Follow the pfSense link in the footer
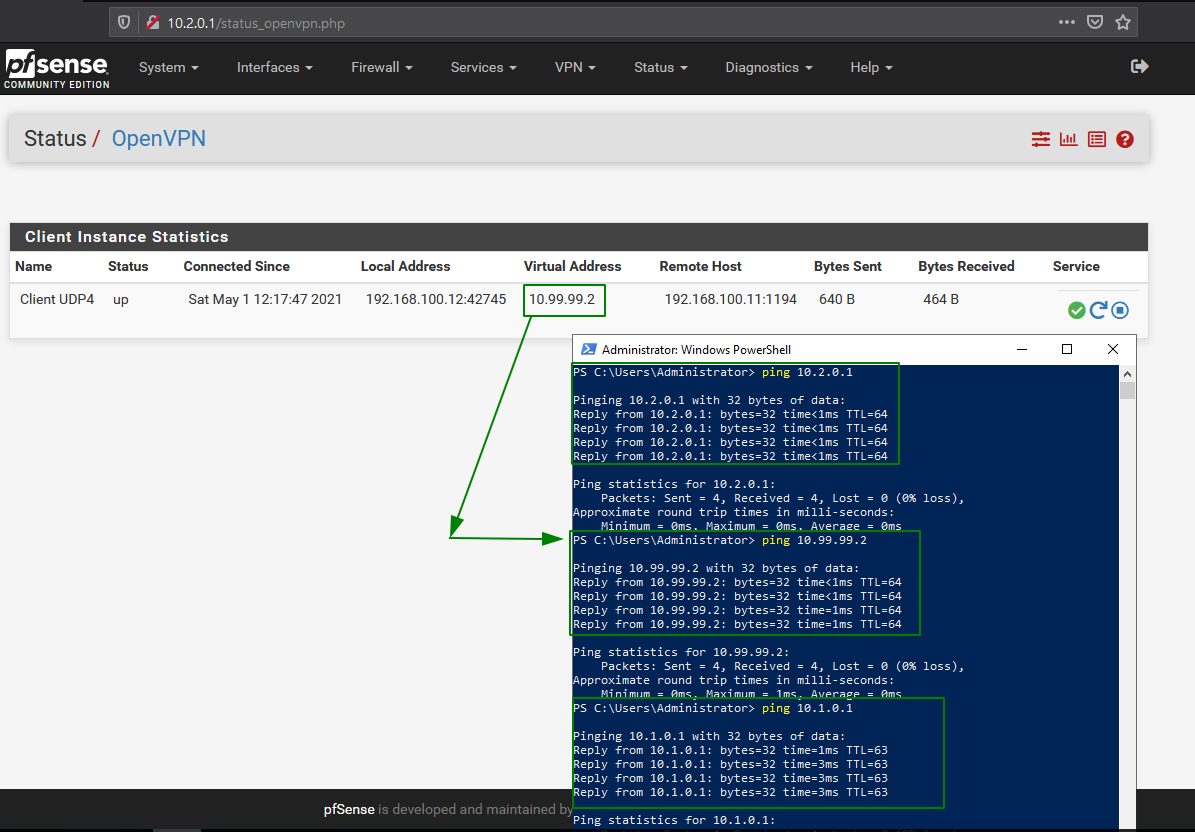1195x832 pixels. [x=349, y=809]
